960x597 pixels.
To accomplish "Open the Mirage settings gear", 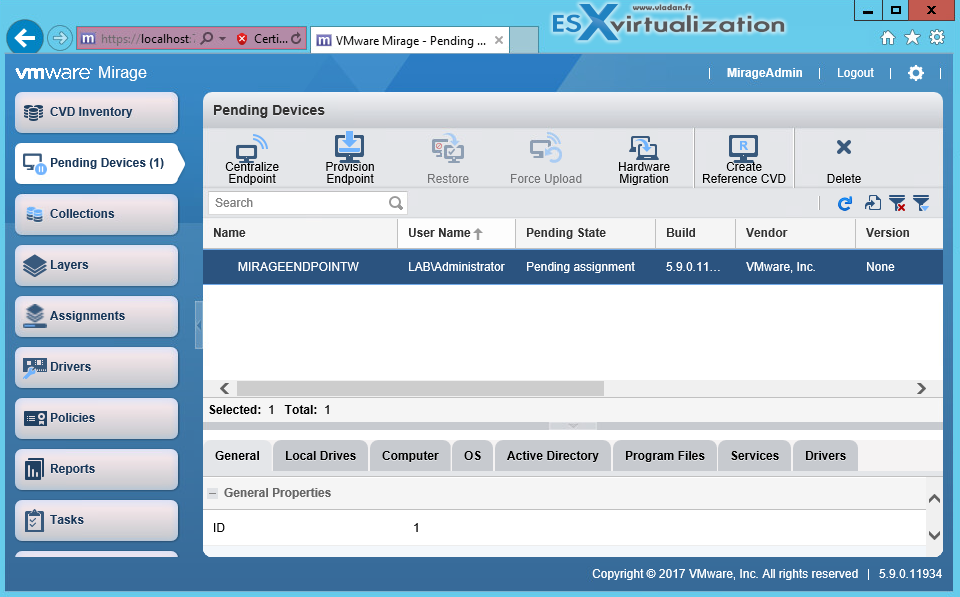I will coord(916,73).
